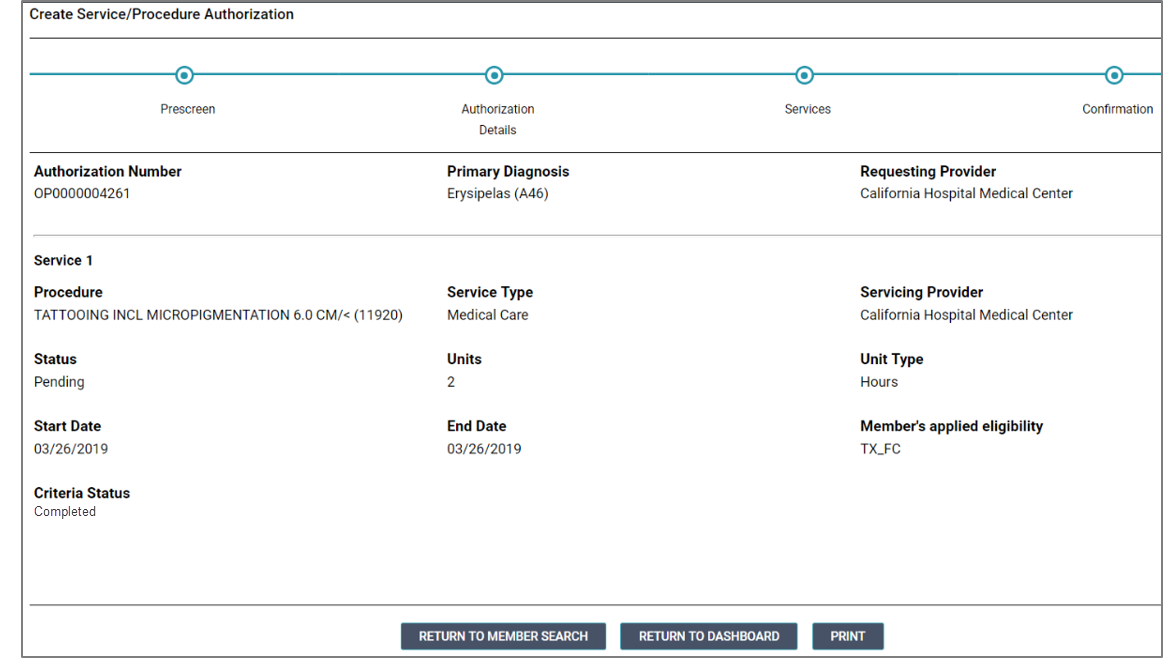Select the TX_FC eligibility value
Viewport: 1163px width, 658px height.
tap(880, 449)
